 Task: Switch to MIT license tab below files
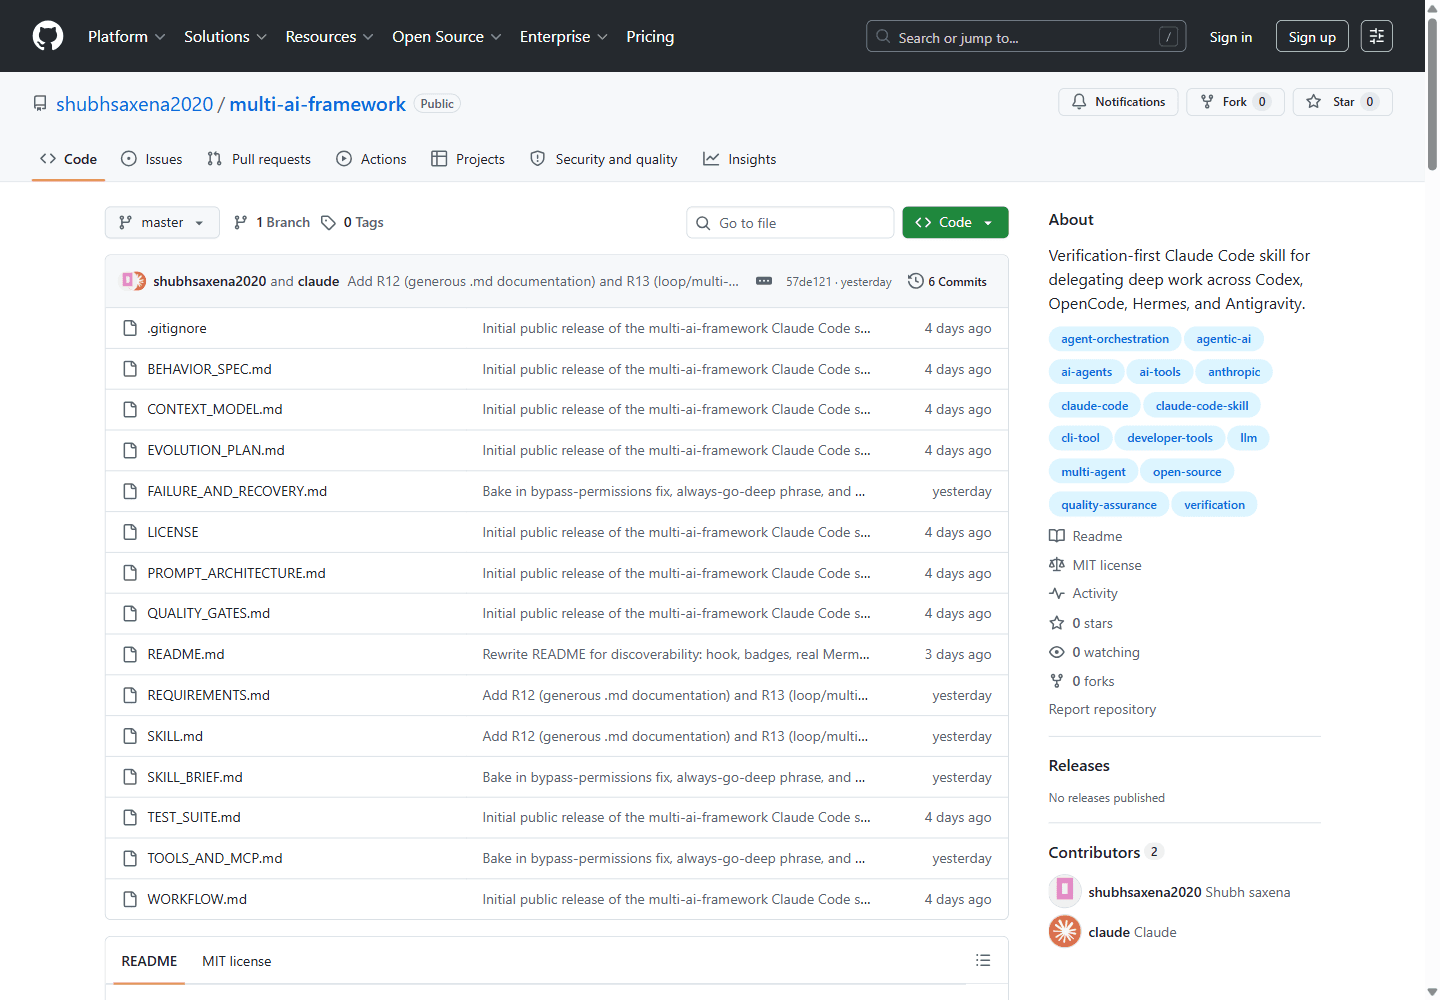point(237,961)
